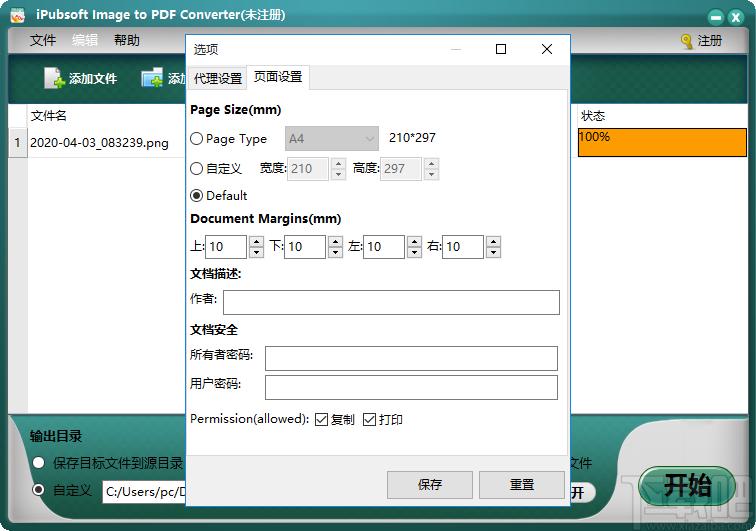
Task: Click the Add File document icon
Action: [54, 78]
